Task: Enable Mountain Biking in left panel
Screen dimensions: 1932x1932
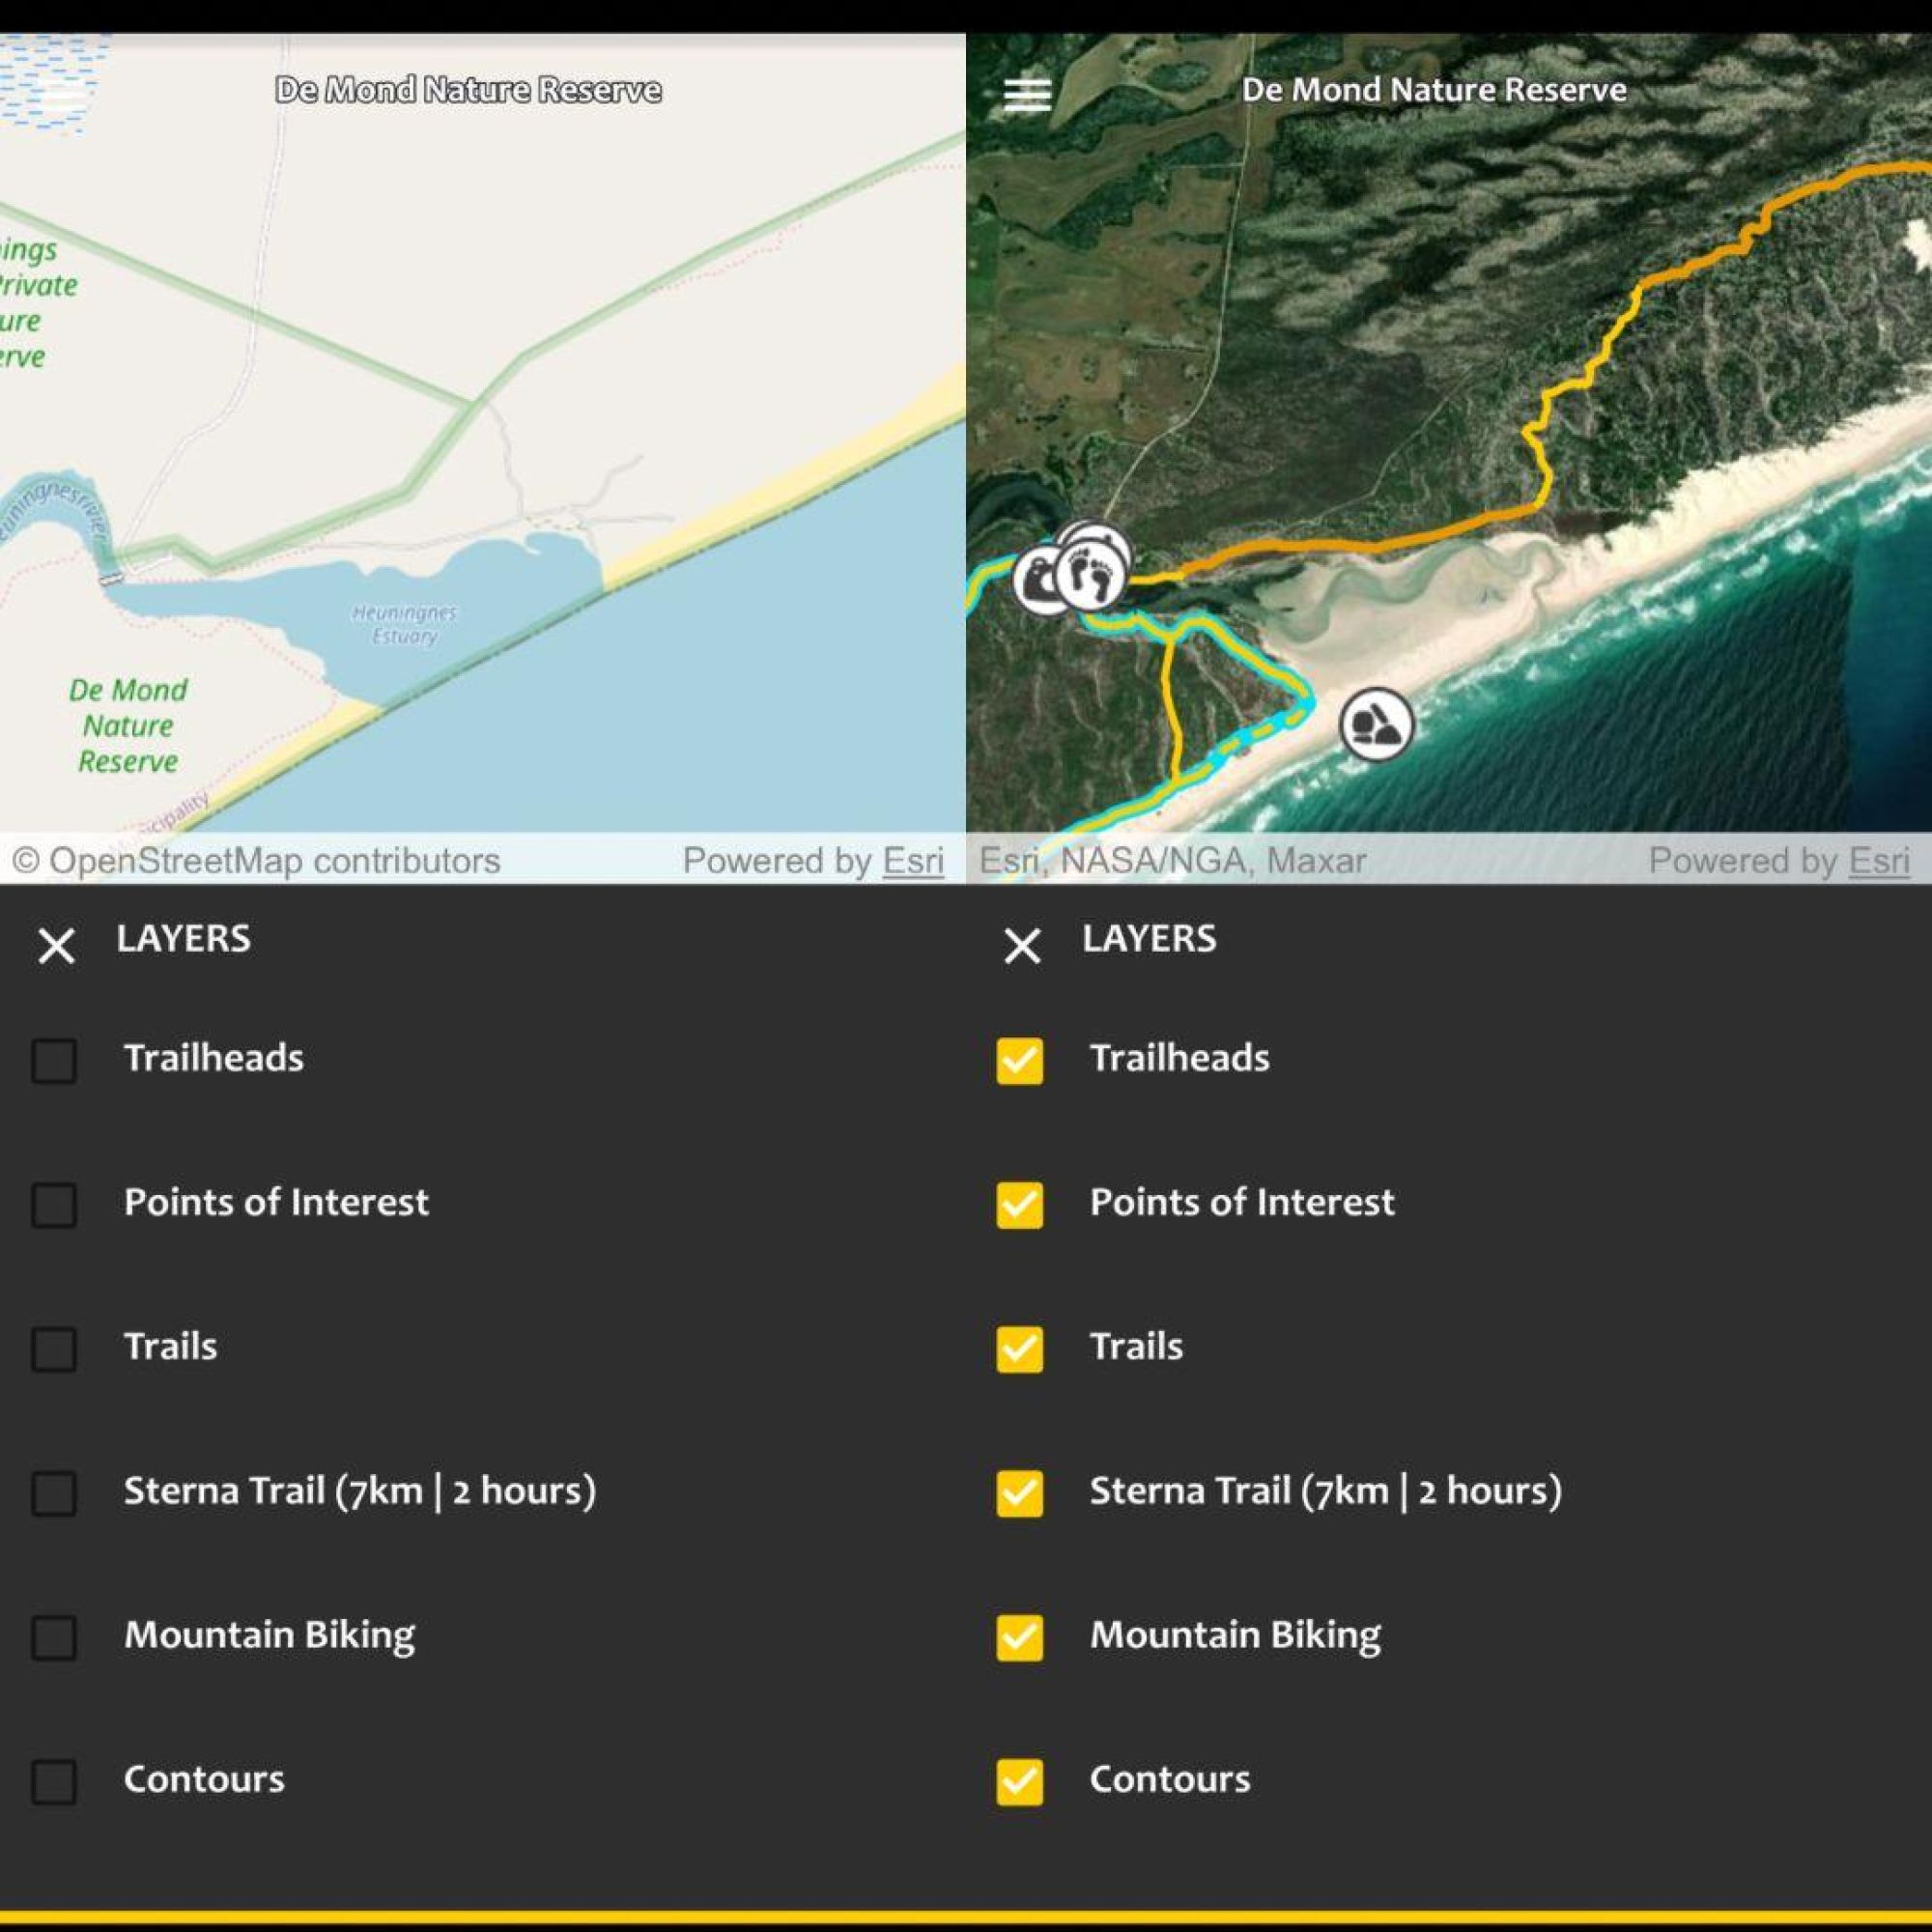Action: tap(54, 1637)
